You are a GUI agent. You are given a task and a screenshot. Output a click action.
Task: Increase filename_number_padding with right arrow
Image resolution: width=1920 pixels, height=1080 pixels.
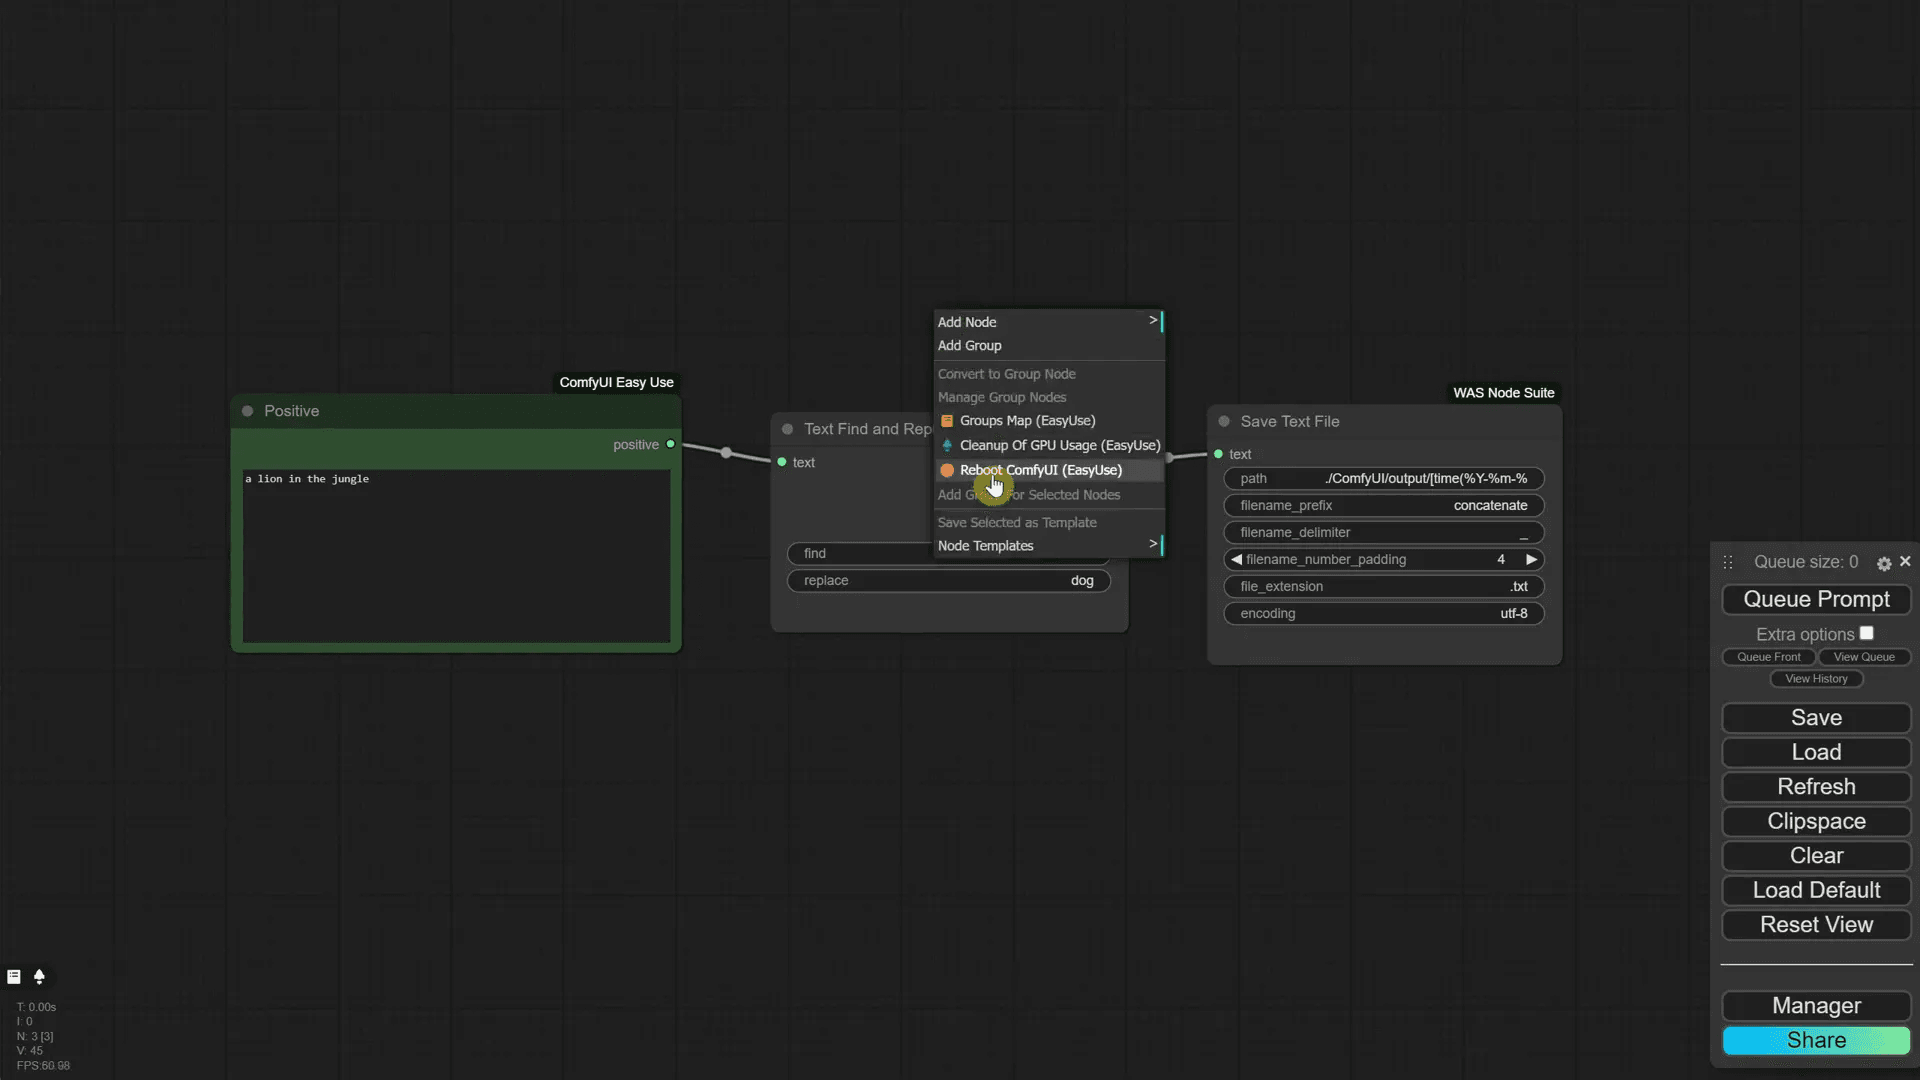1531,560
